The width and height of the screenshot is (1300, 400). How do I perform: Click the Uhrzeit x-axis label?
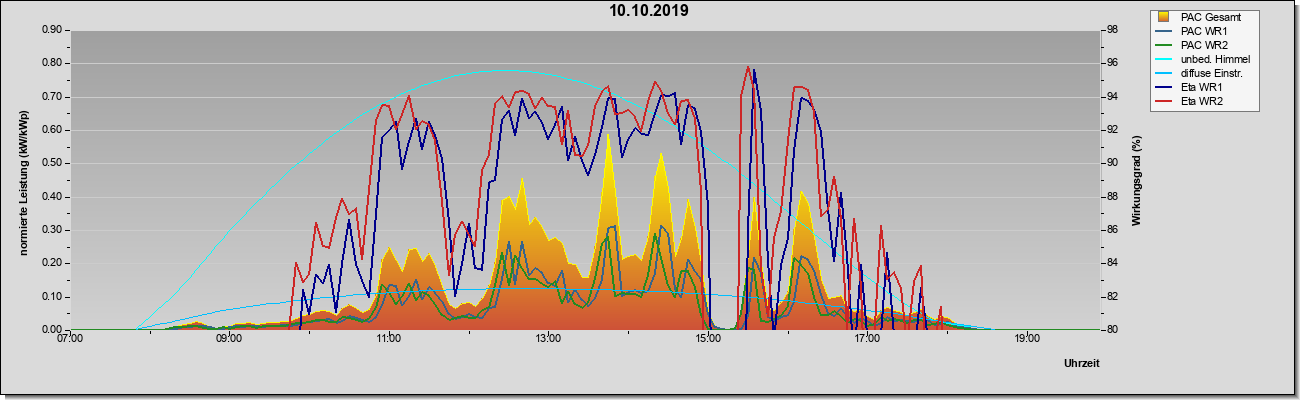pos(1081,363)
